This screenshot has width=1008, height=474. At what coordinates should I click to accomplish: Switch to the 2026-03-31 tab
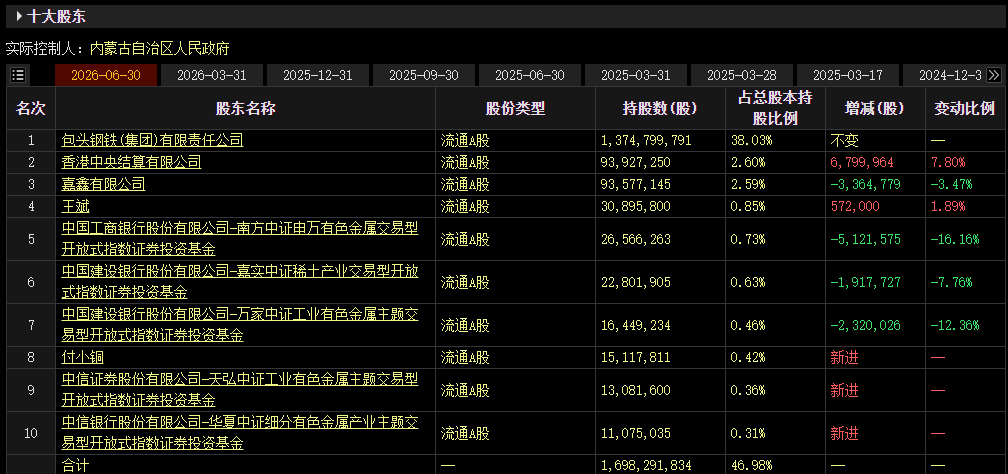point(212,75)
